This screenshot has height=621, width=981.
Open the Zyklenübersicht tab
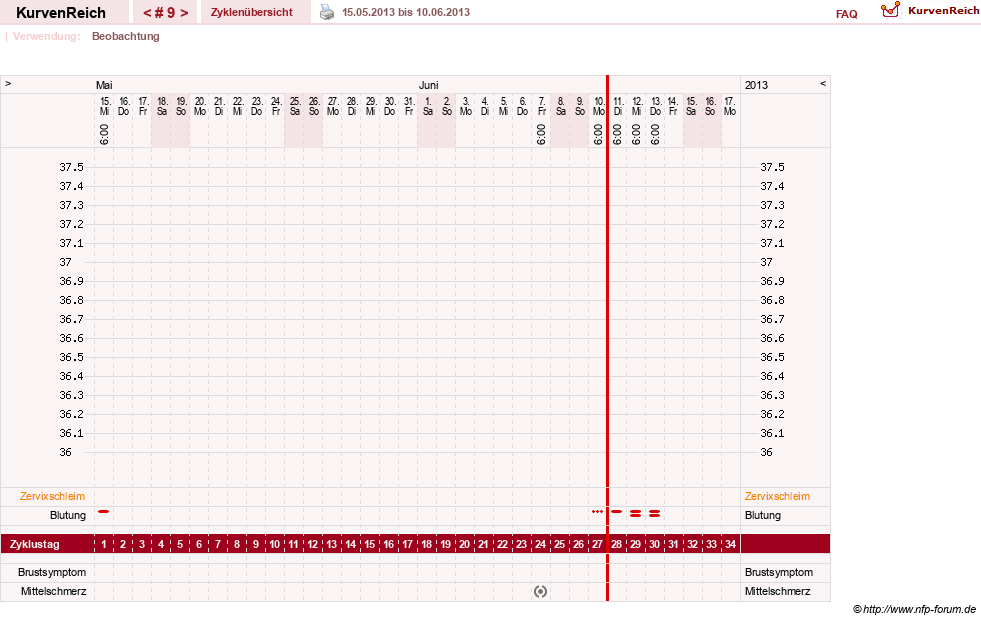pyautogui.click(x=252, y=12)
